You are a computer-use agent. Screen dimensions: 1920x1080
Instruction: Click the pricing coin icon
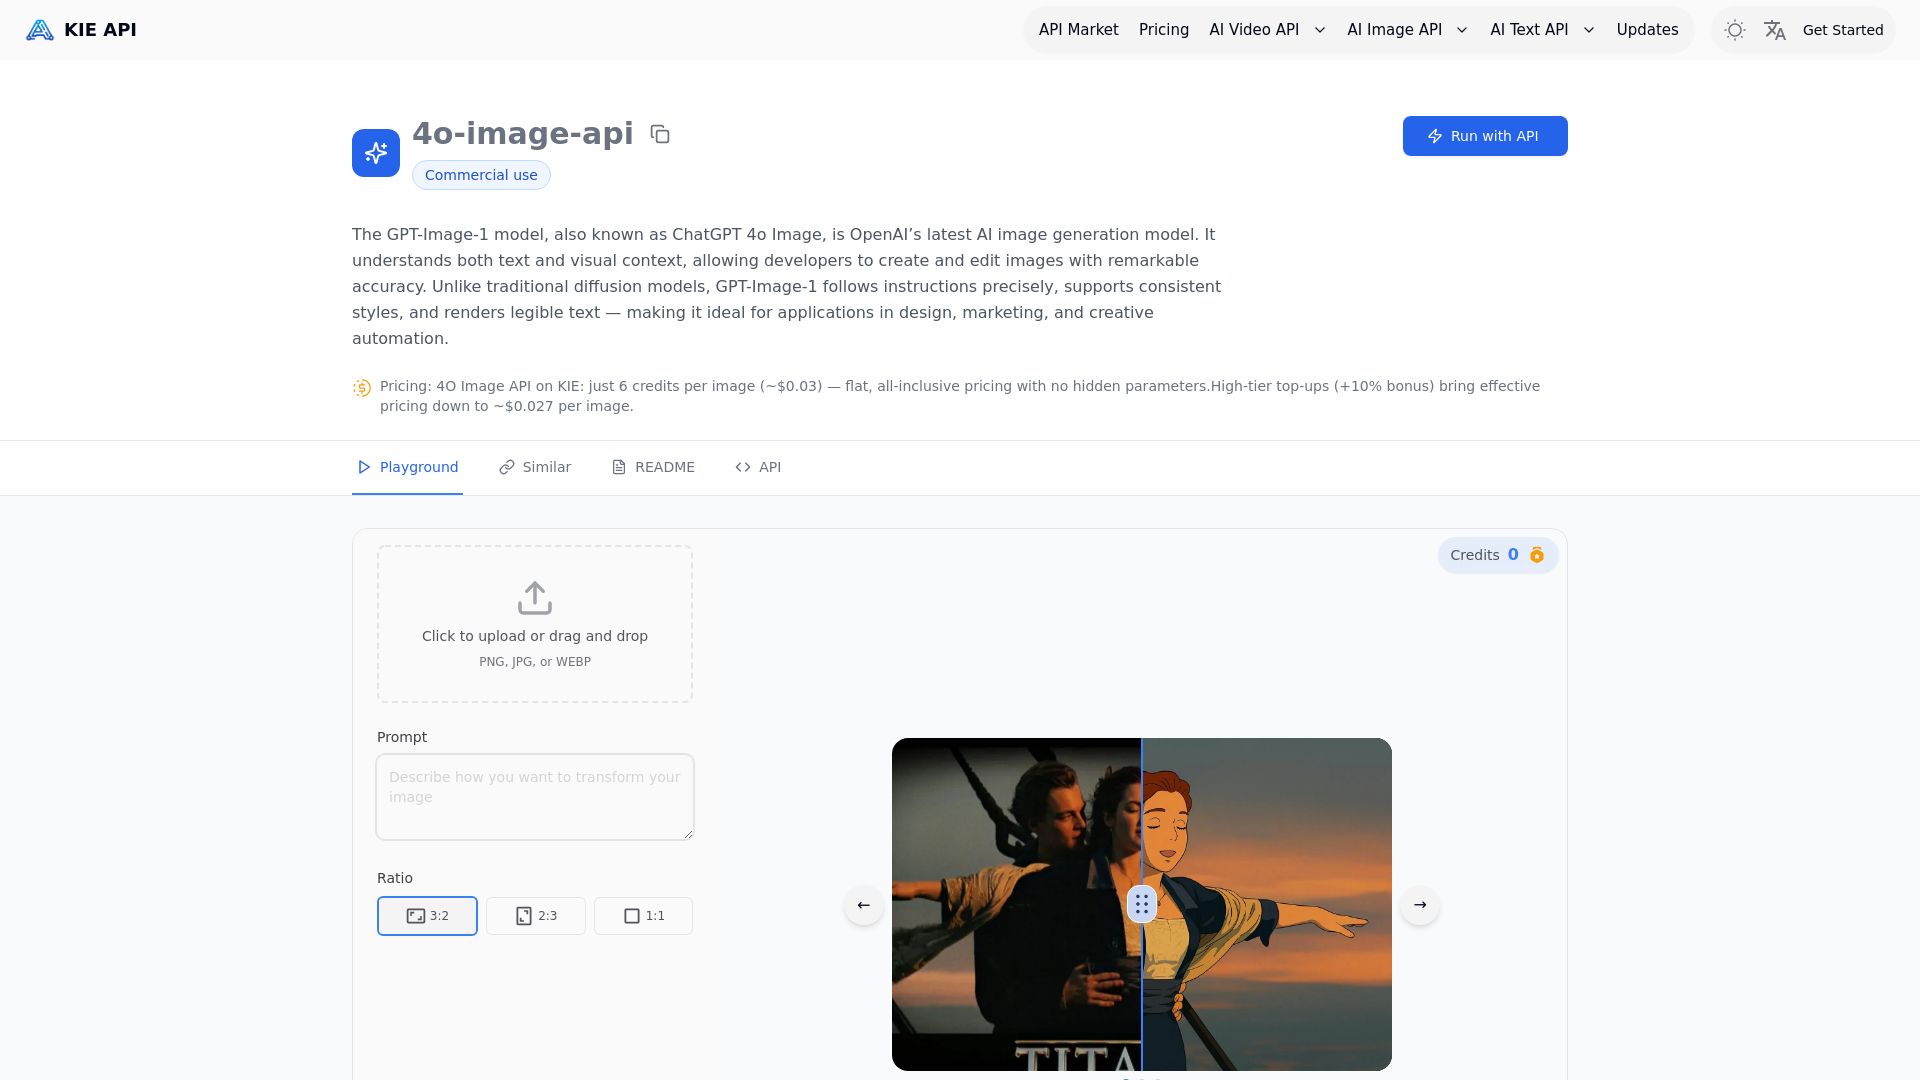pyautogui.click(x=362, y=388)
